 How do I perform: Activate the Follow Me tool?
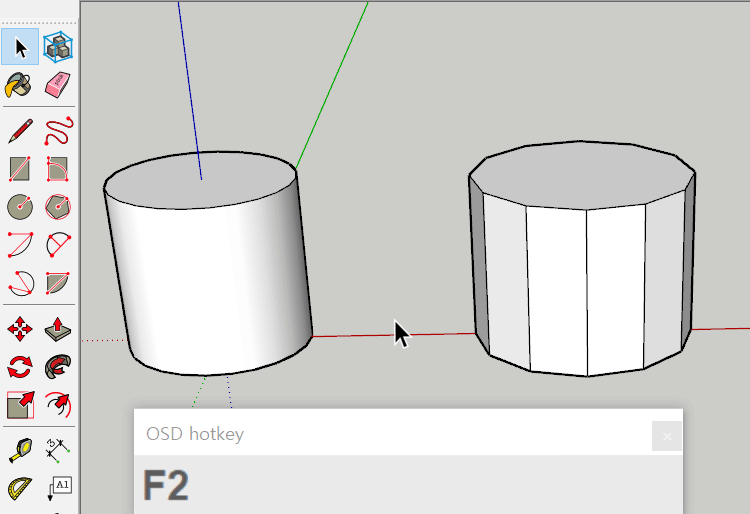click(x=58, y=367)
